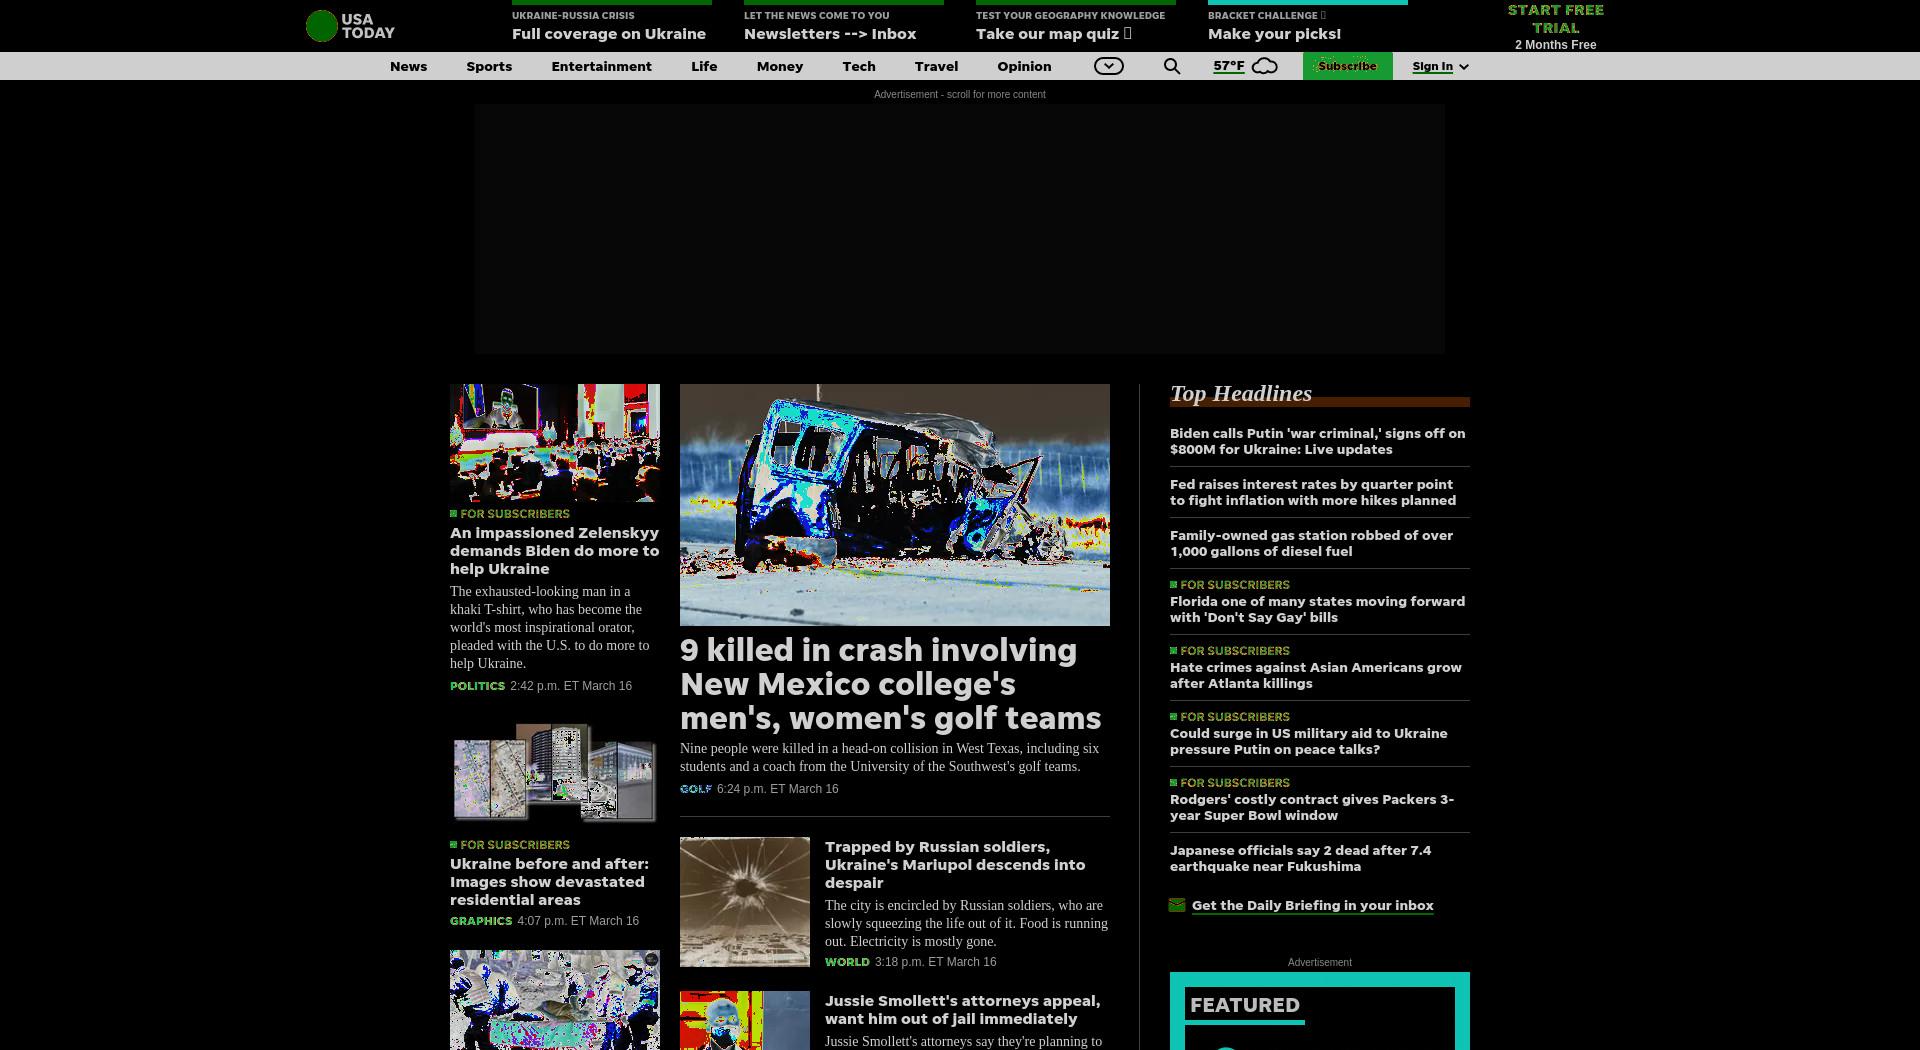Viewport: 1920px width, 1050px height.
Task: Open the Entertainment menu
Action: tap(601, 66)
